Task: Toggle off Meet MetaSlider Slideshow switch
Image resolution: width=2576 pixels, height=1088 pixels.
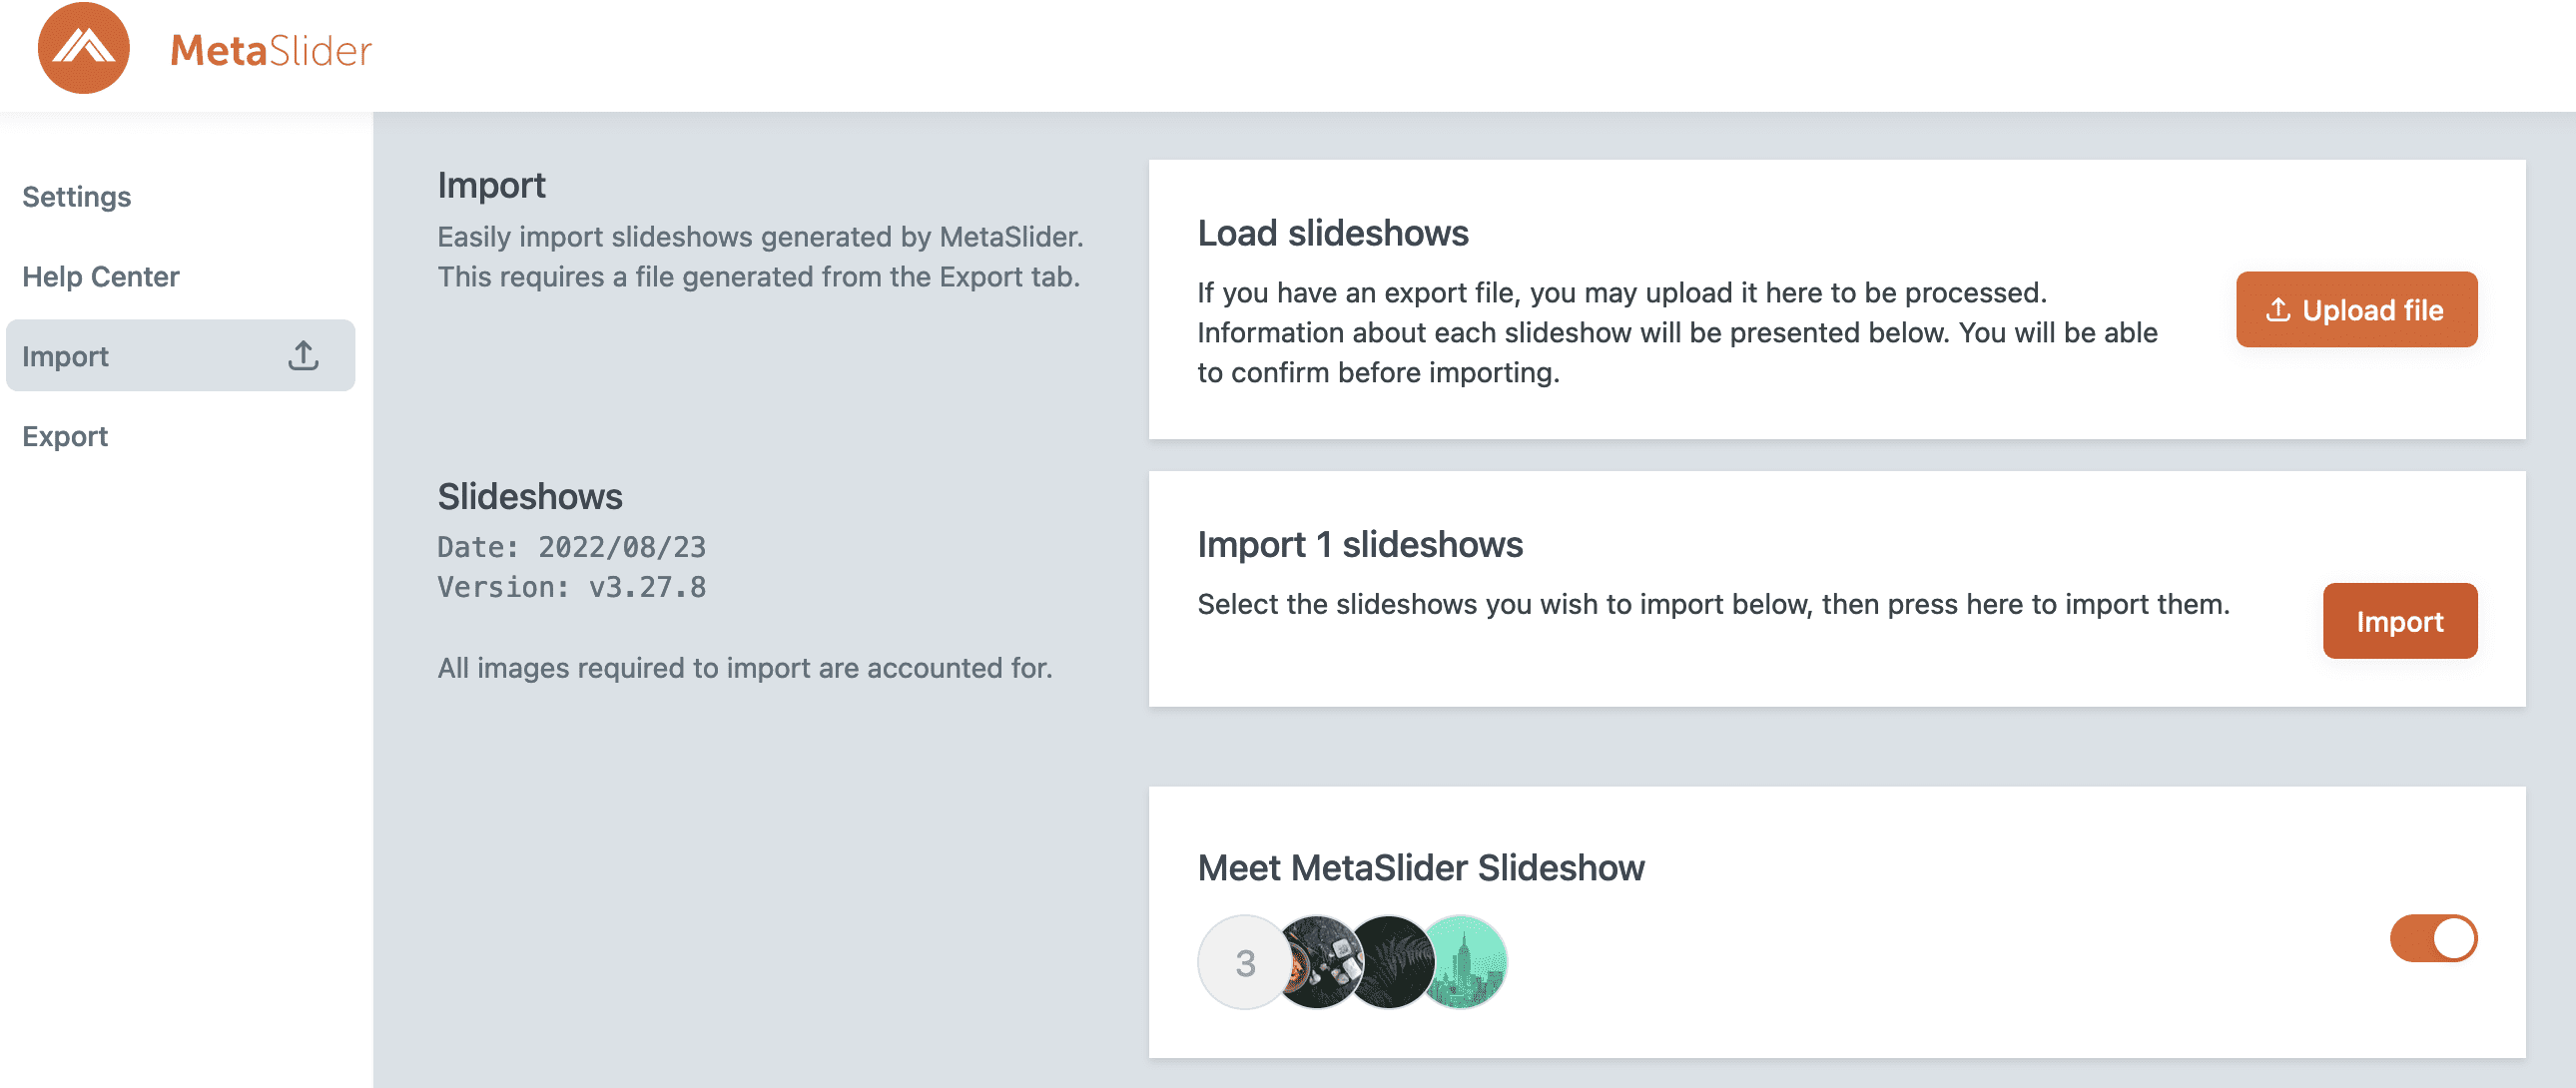Action: click(2432, 938)
